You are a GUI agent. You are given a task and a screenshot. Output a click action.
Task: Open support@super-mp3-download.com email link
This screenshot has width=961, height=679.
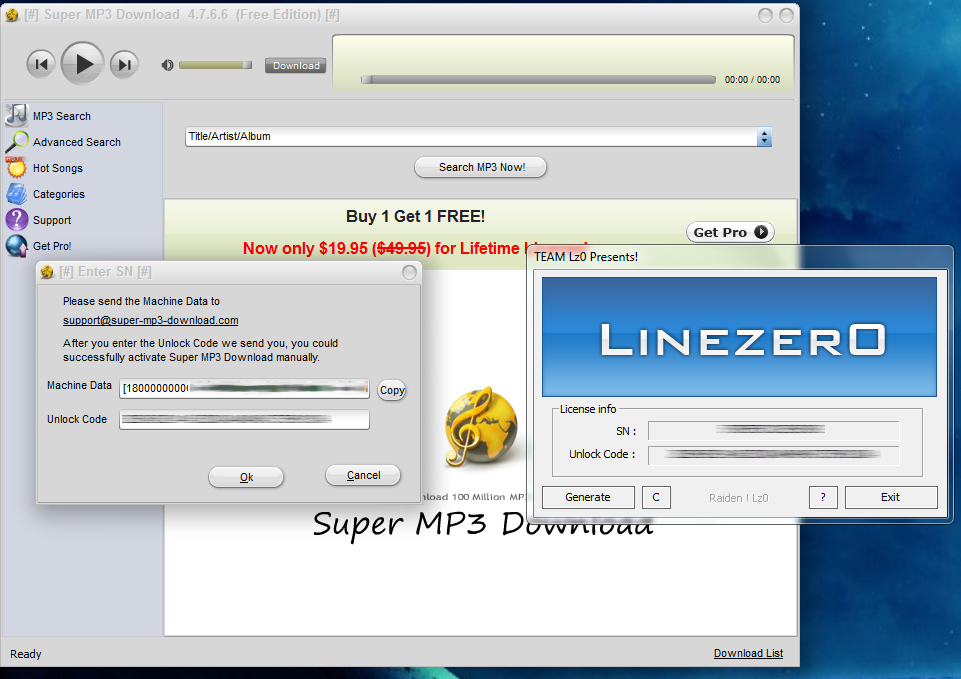[x=151, y=321]
